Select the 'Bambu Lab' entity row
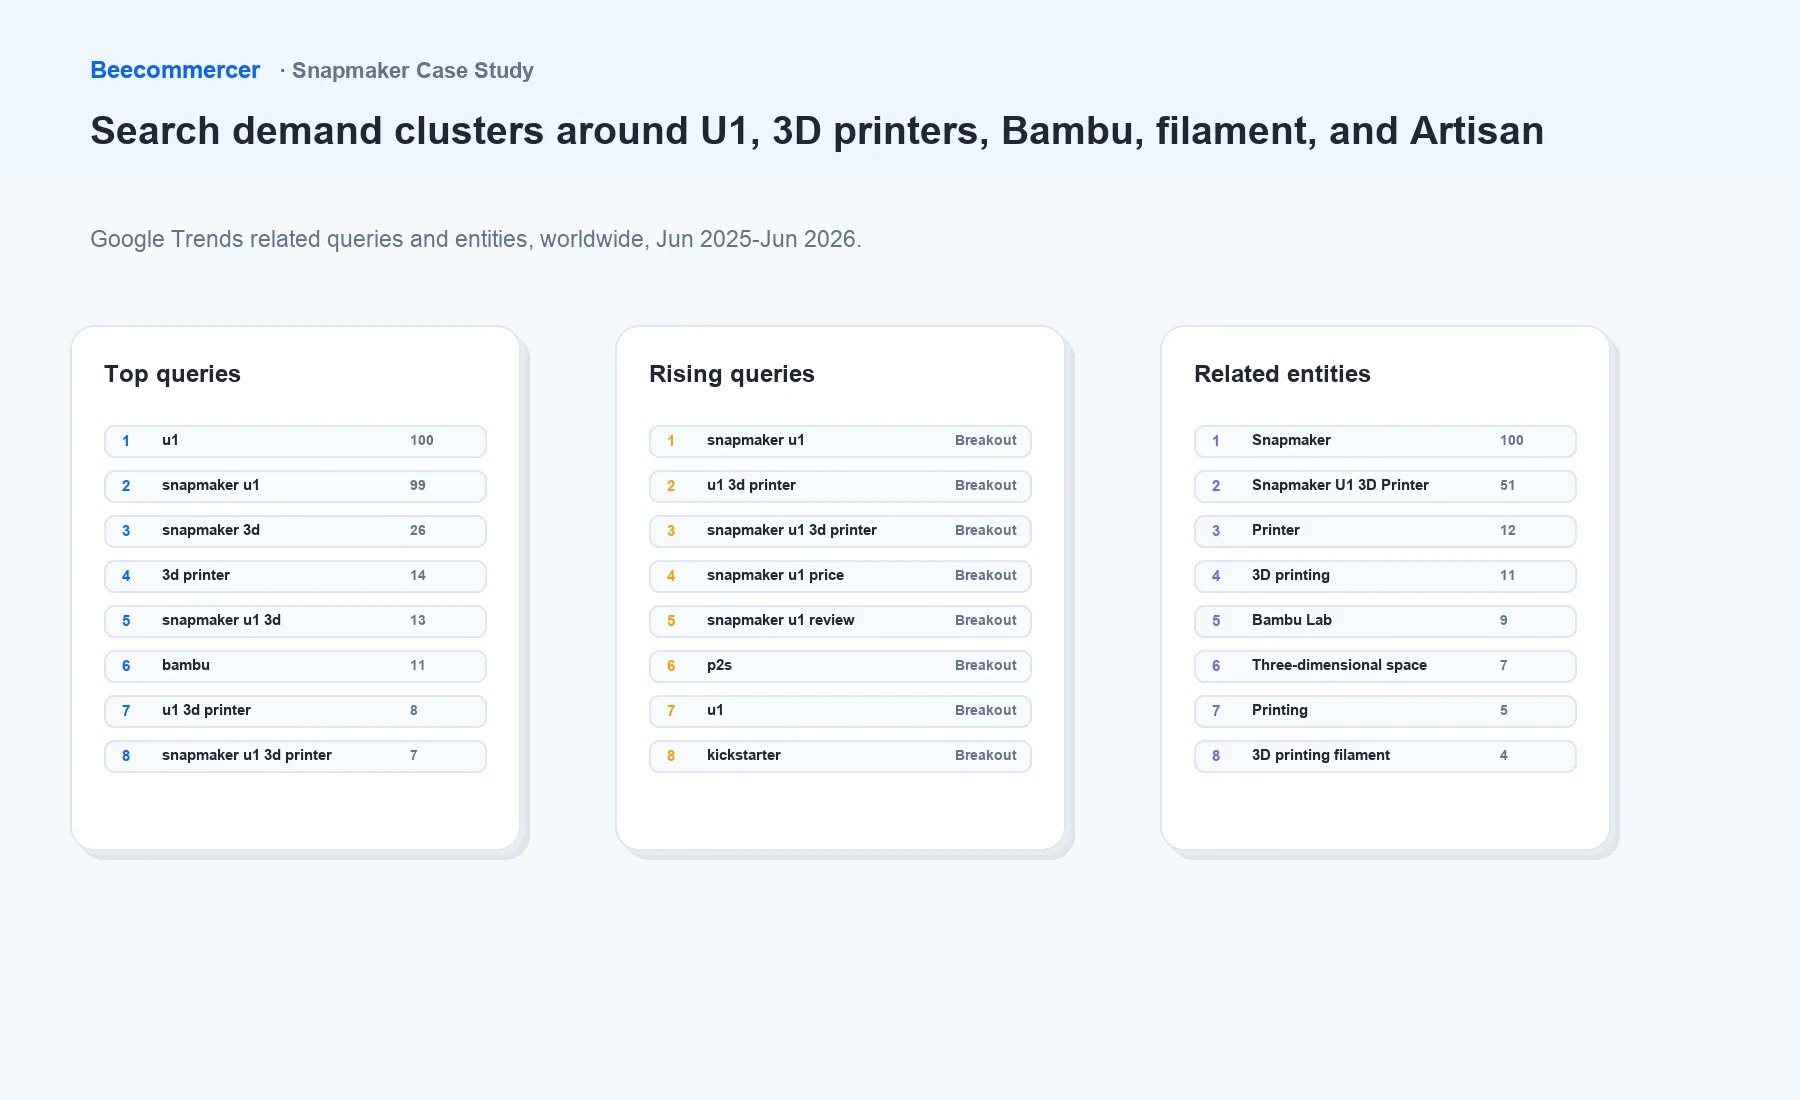 (x=1385, y=621)
